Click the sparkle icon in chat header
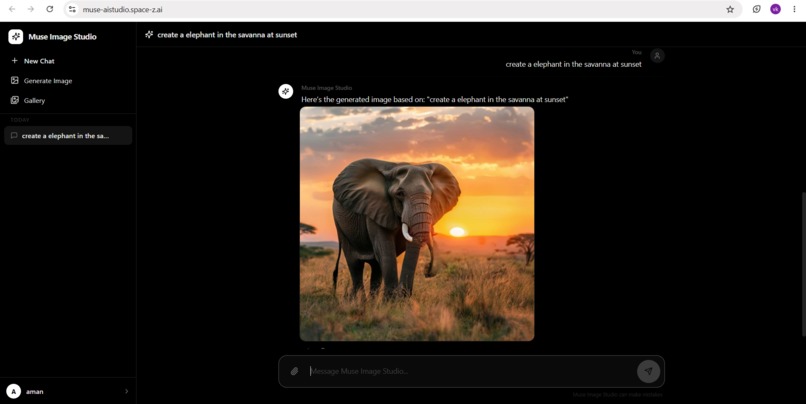806x404 pixels. coord(149,34)
